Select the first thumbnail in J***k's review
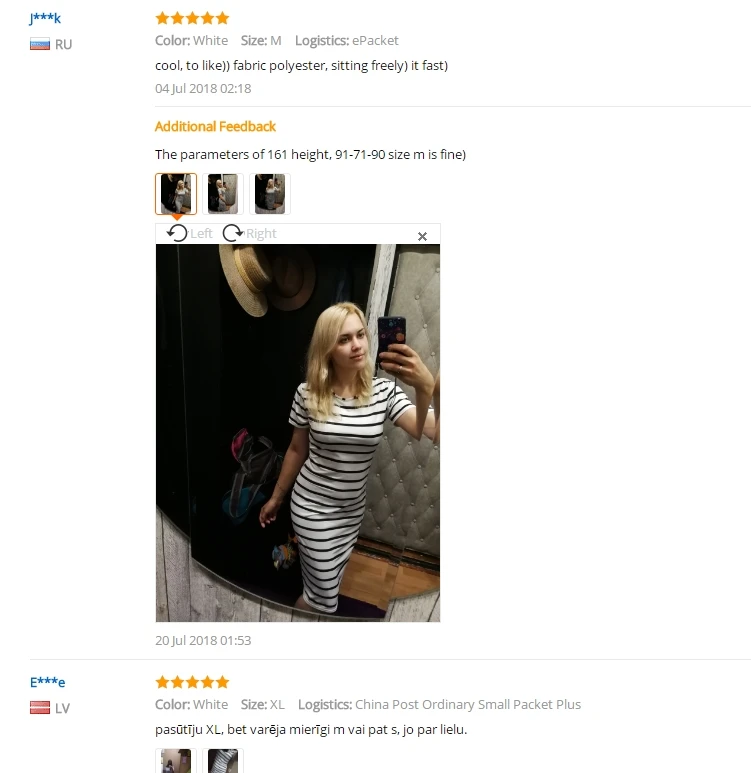 pos(176,194)
